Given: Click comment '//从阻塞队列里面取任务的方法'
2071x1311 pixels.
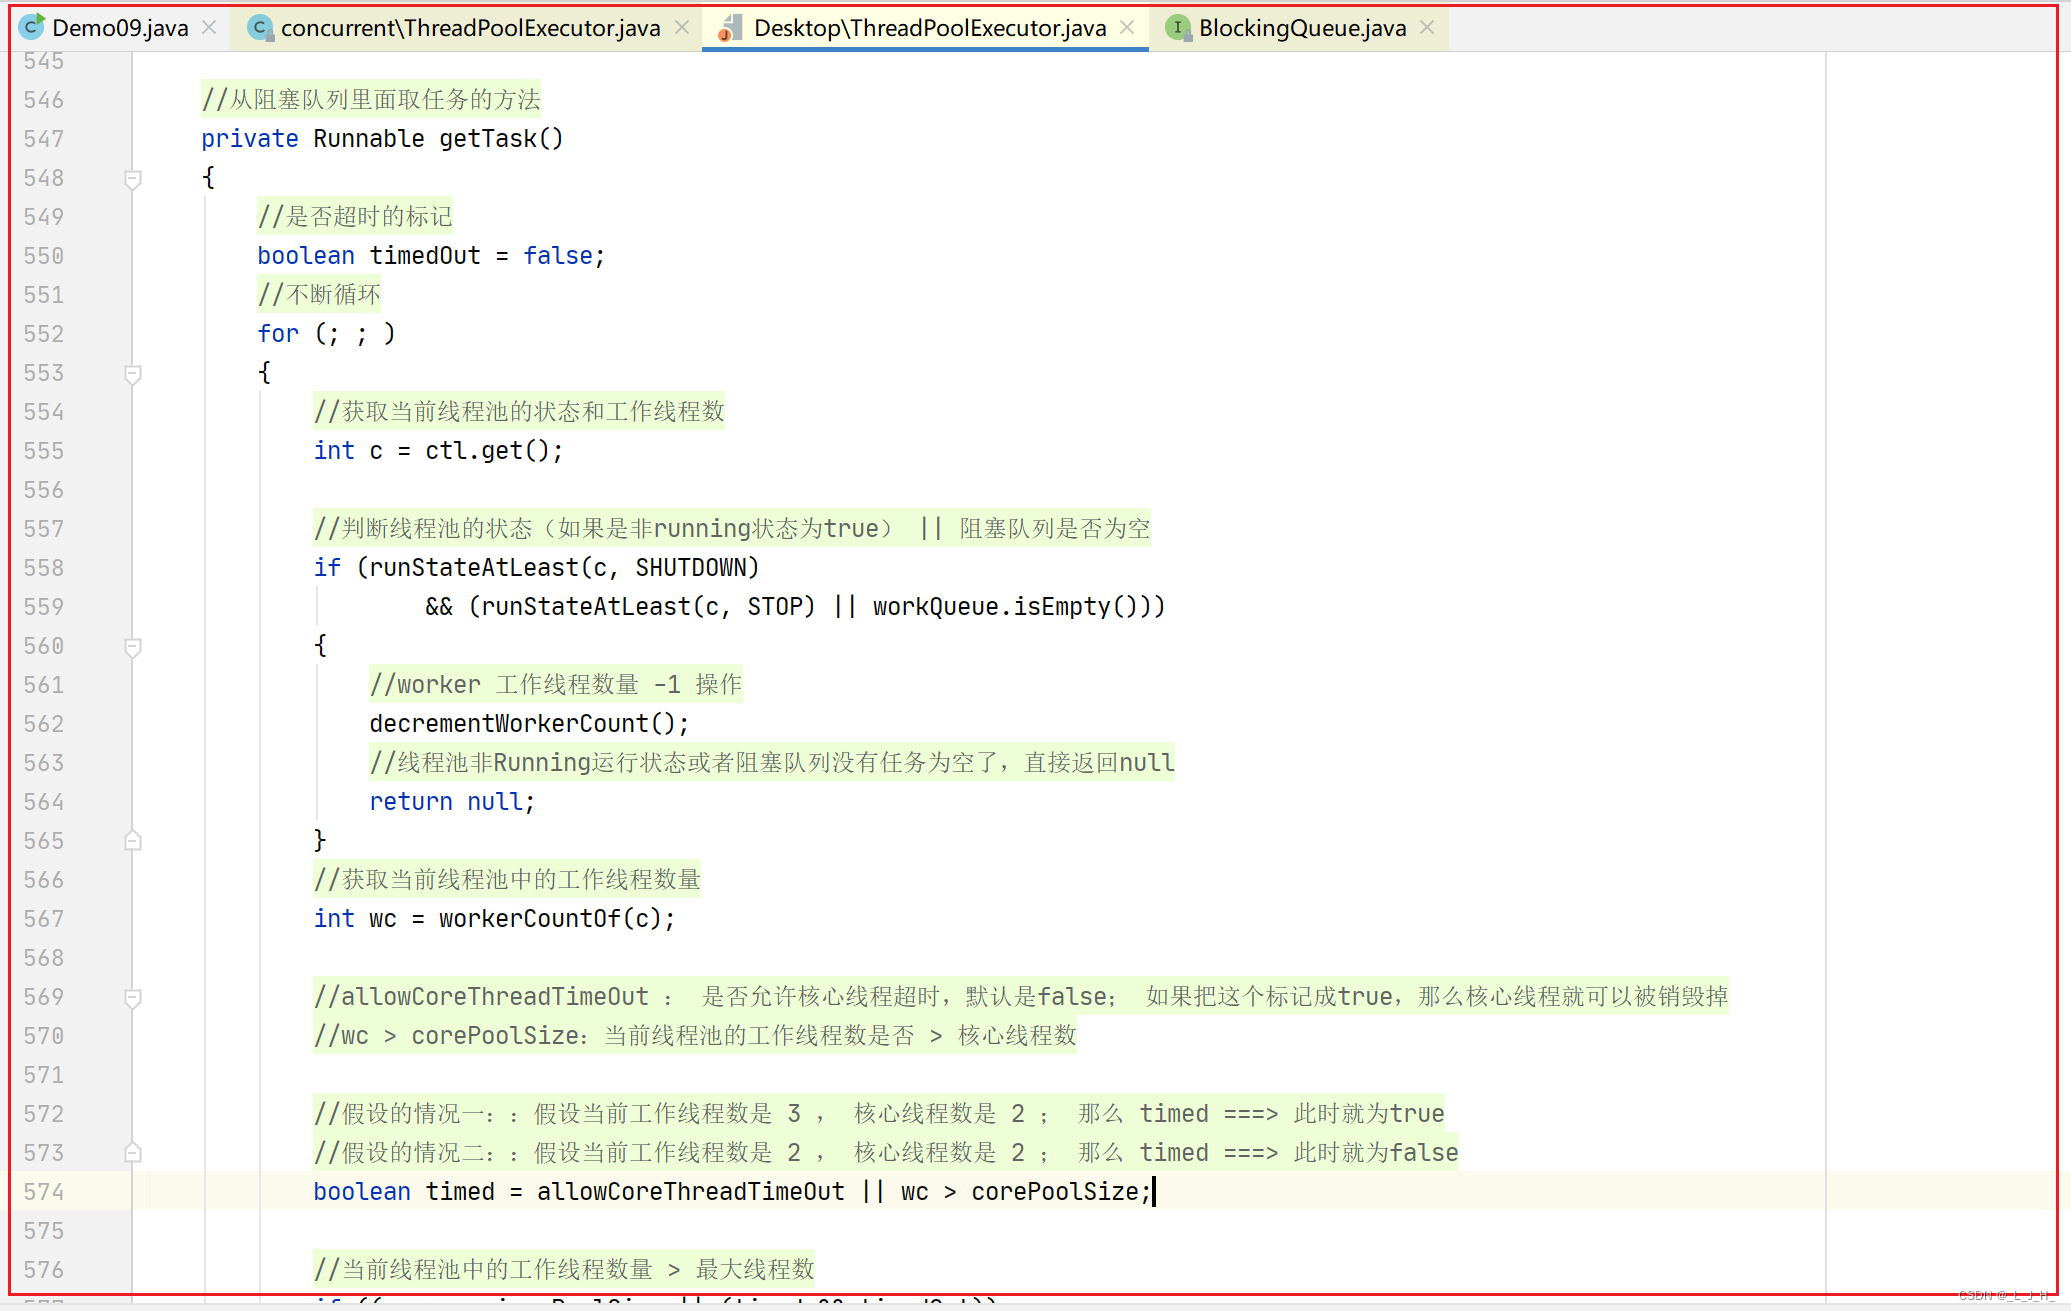Looking at the screenshot, I should [x=371, y=100].
